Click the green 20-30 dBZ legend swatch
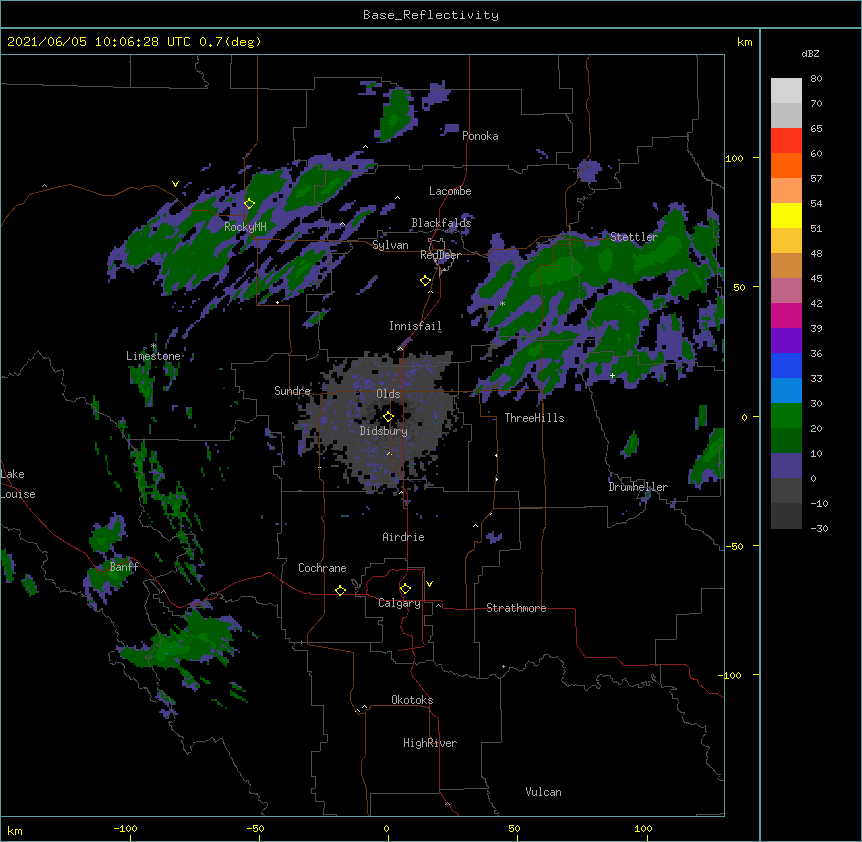 pos(786,416)
